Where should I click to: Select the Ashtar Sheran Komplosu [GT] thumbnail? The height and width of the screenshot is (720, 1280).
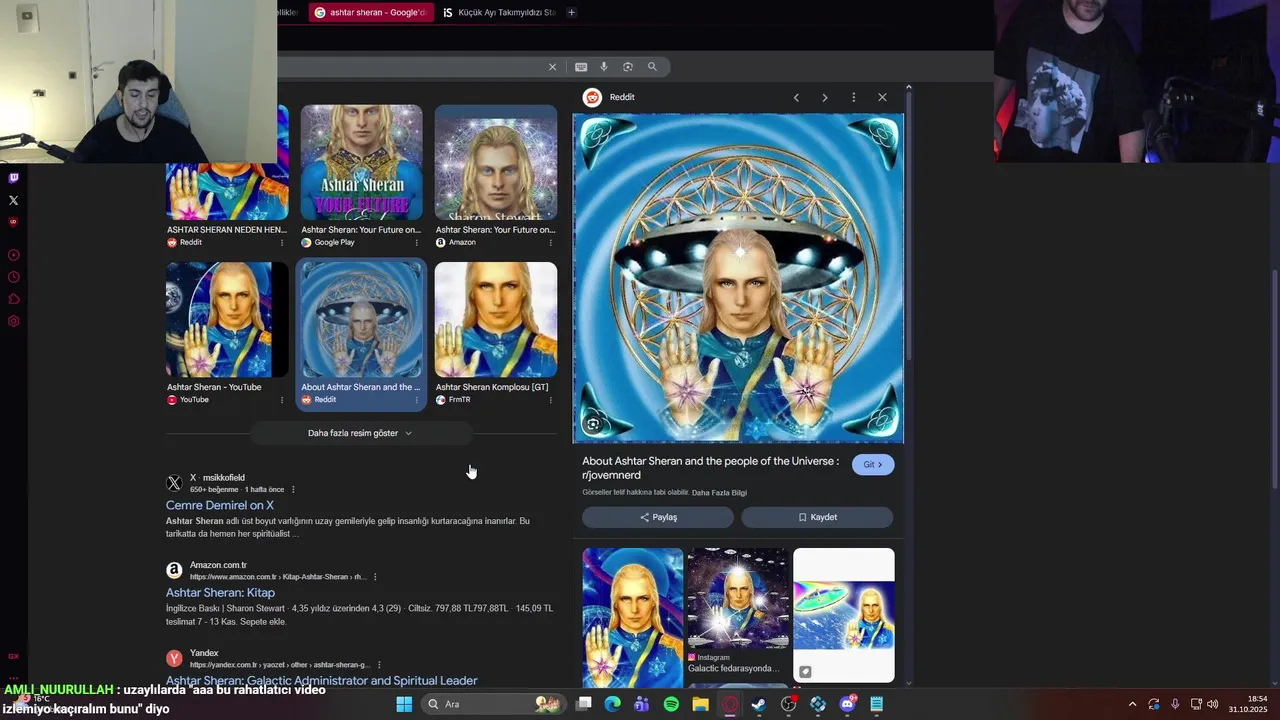[x=496, y=320]
